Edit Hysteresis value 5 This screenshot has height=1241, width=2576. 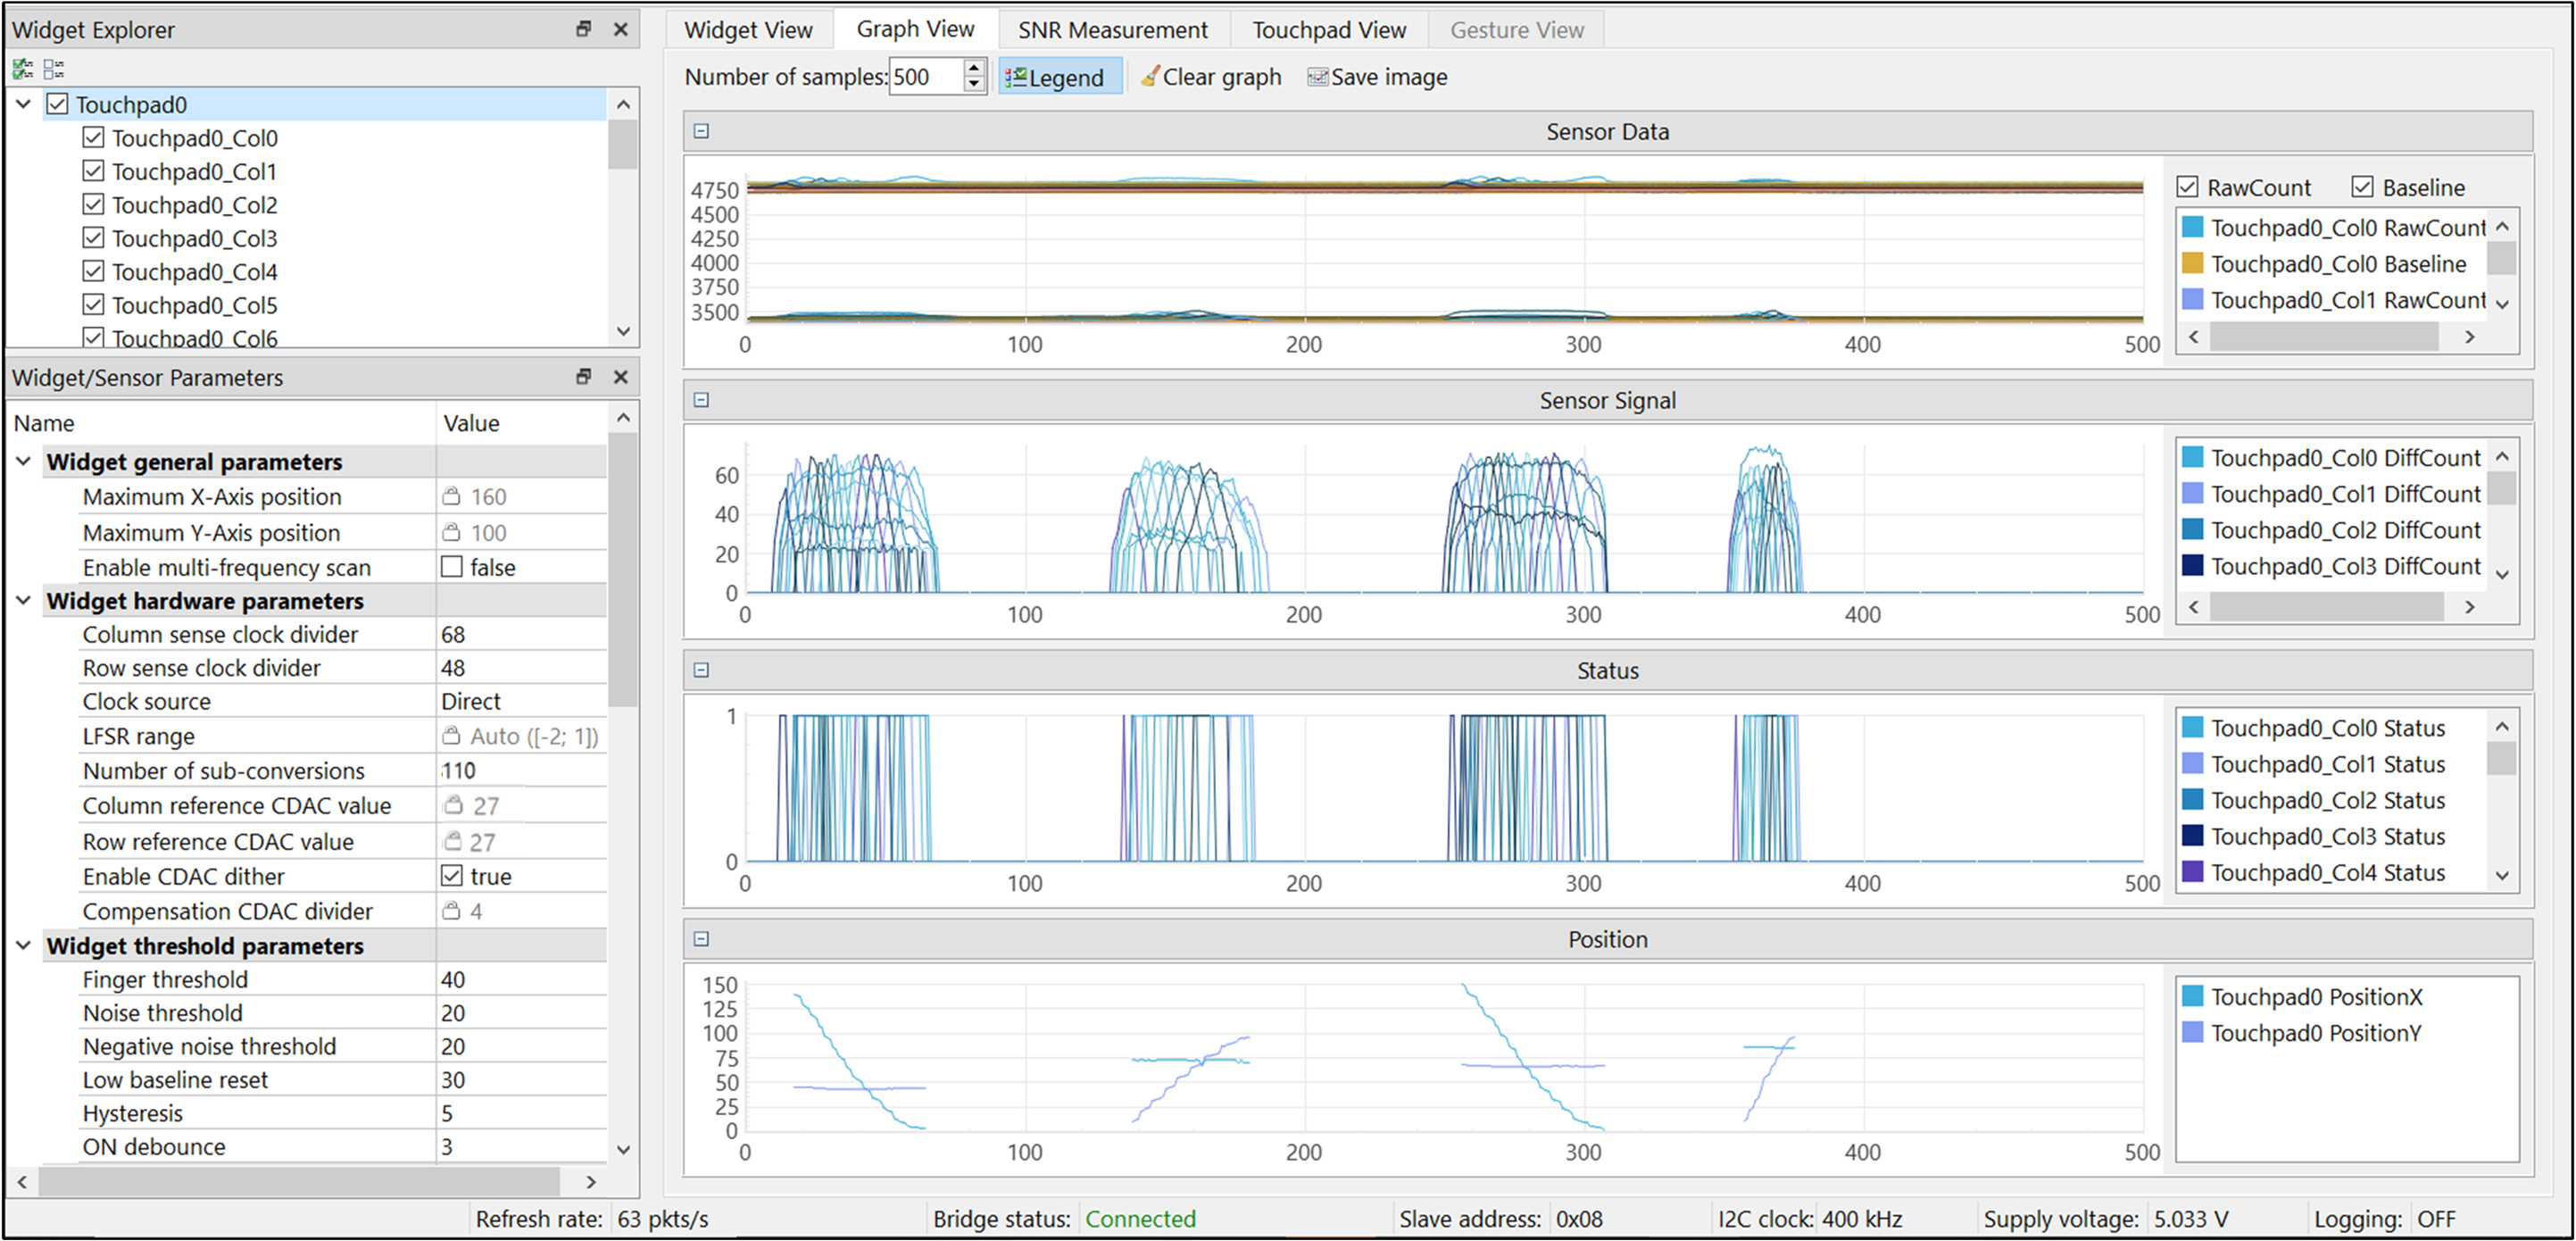(x=521, y=1113)
